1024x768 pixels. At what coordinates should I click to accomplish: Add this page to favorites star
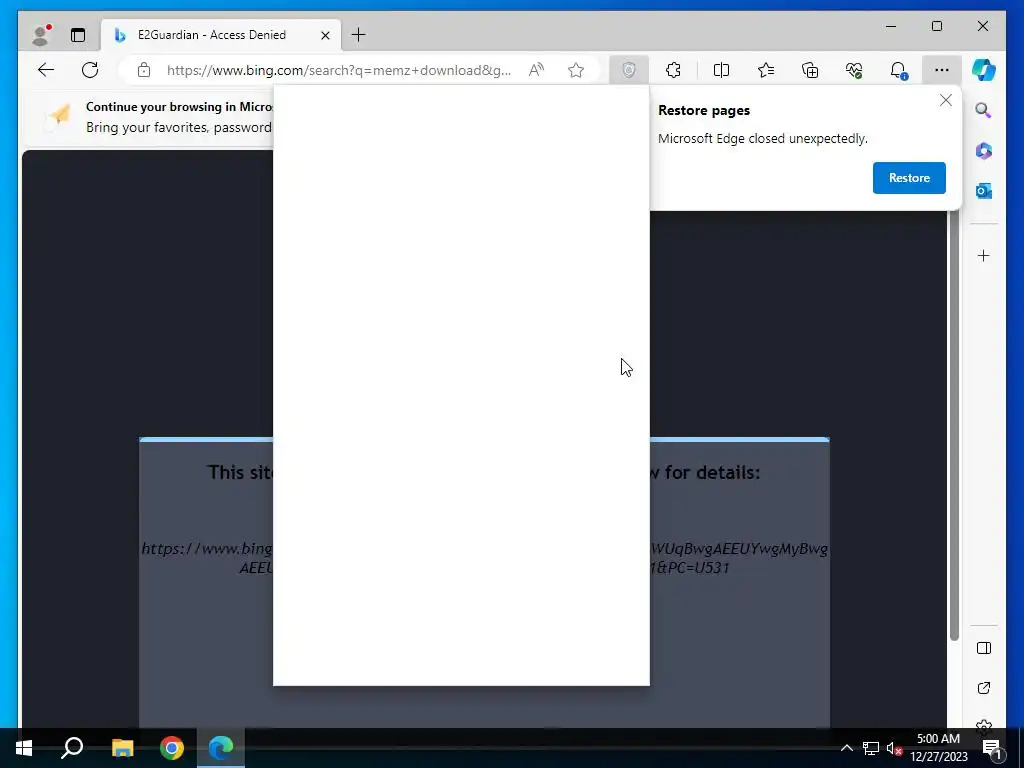[575, 70]
